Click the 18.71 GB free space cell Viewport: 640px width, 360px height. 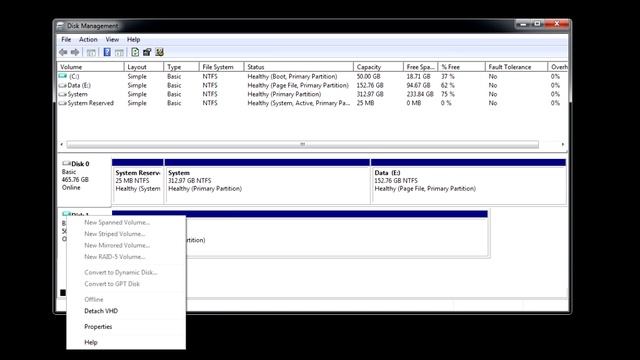(x=418, y=77)
